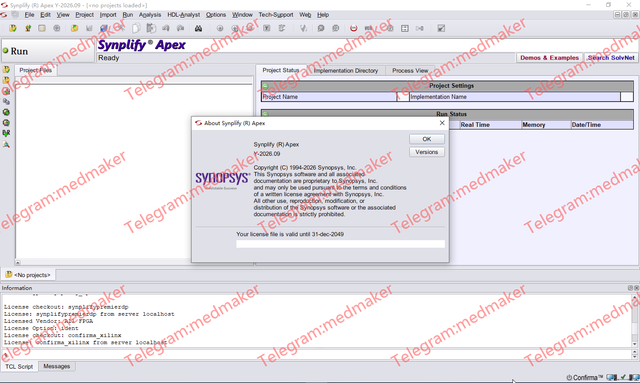Switch to the Implementation Directory tab
Image resolution: width=640 pixels, height=383 pixels.
click(x=346, y=71)
